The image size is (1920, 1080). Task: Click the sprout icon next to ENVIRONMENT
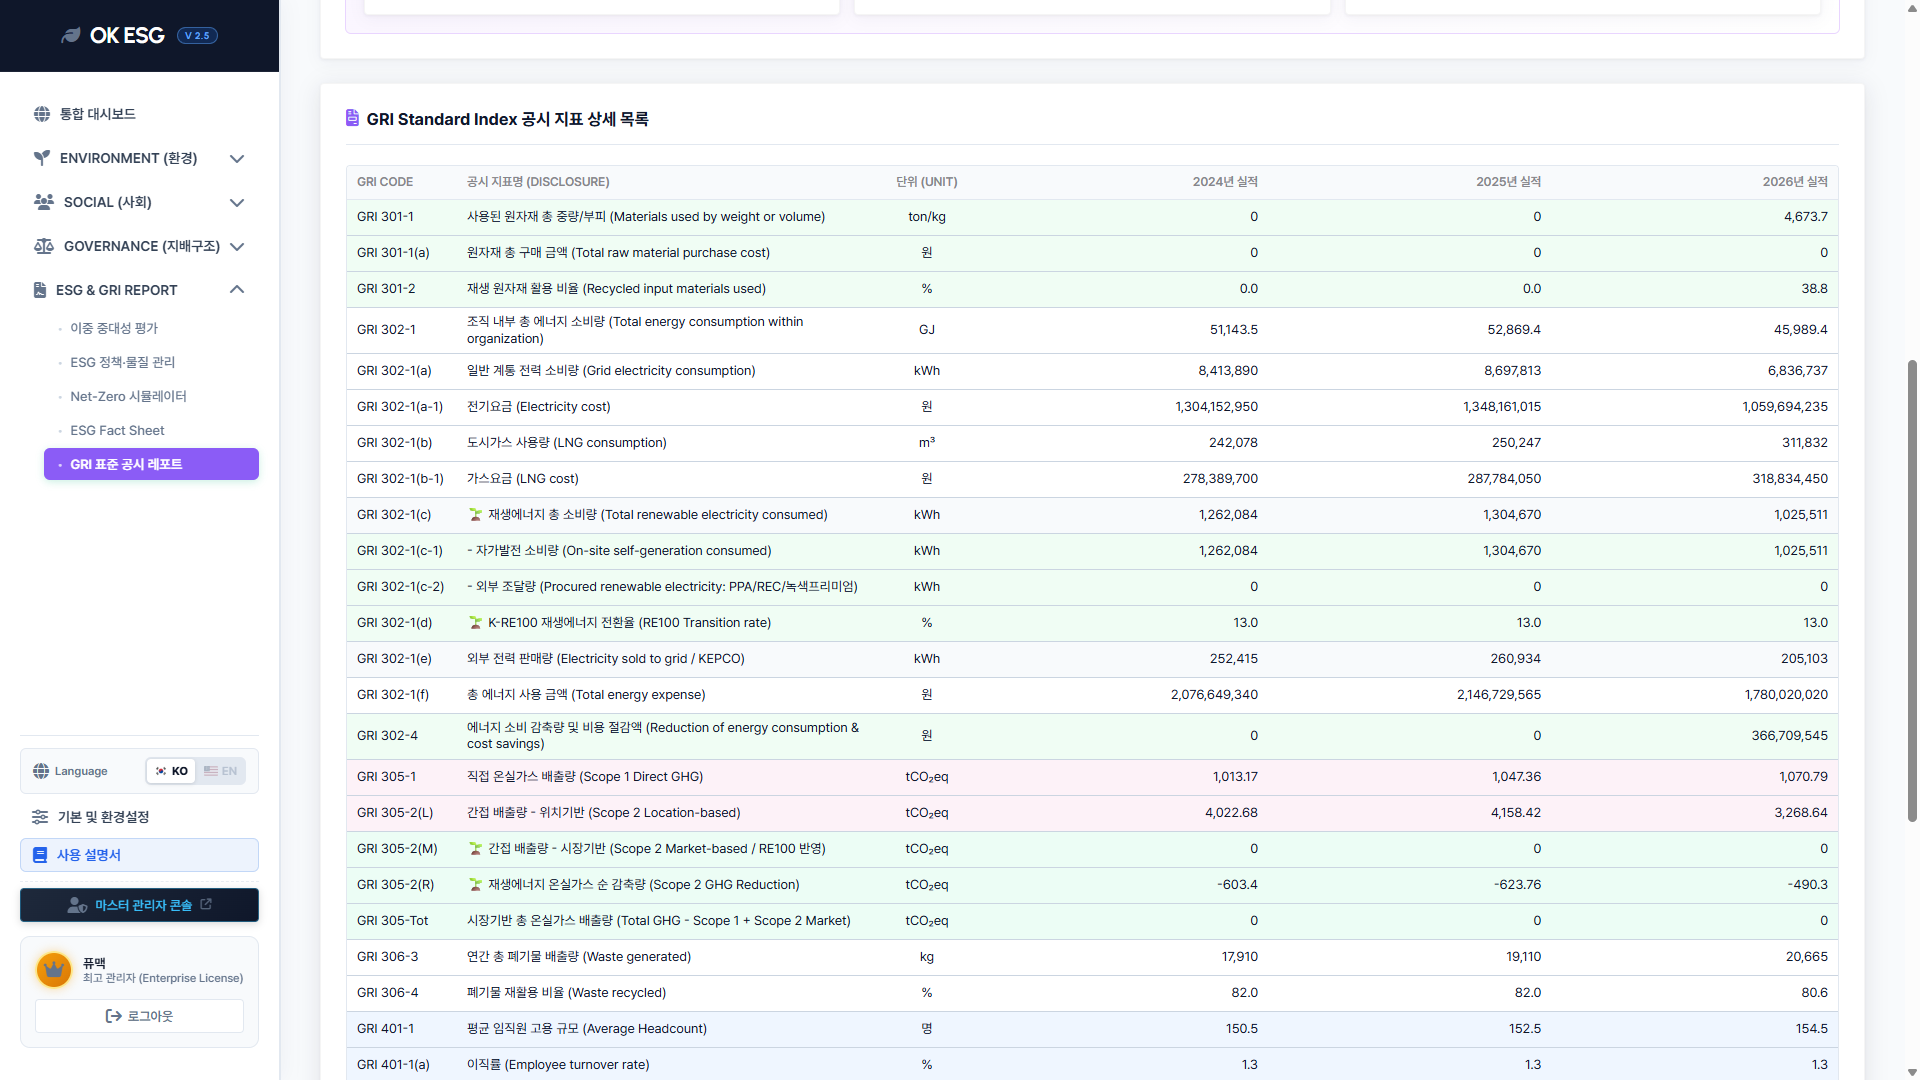pyautogui.click(x=42, y=158)
